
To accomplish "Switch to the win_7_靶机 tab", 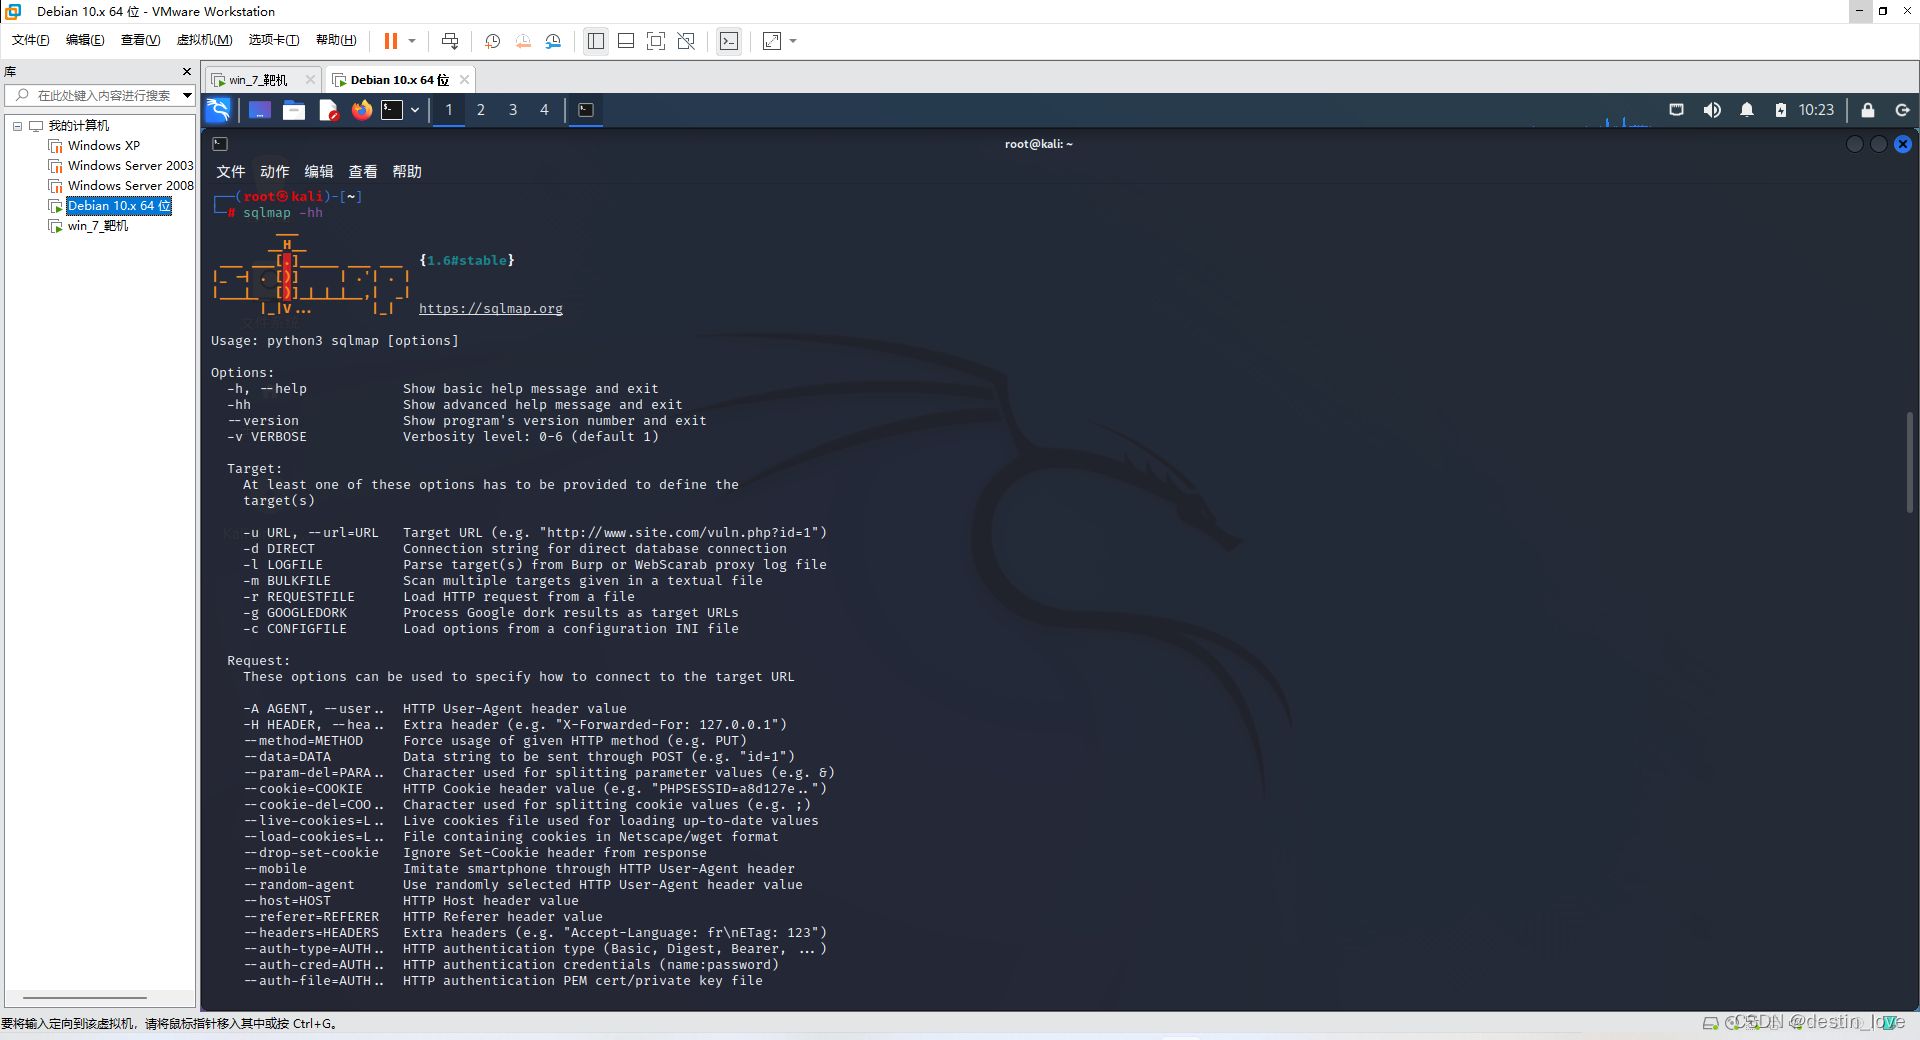I will point(257,80).
